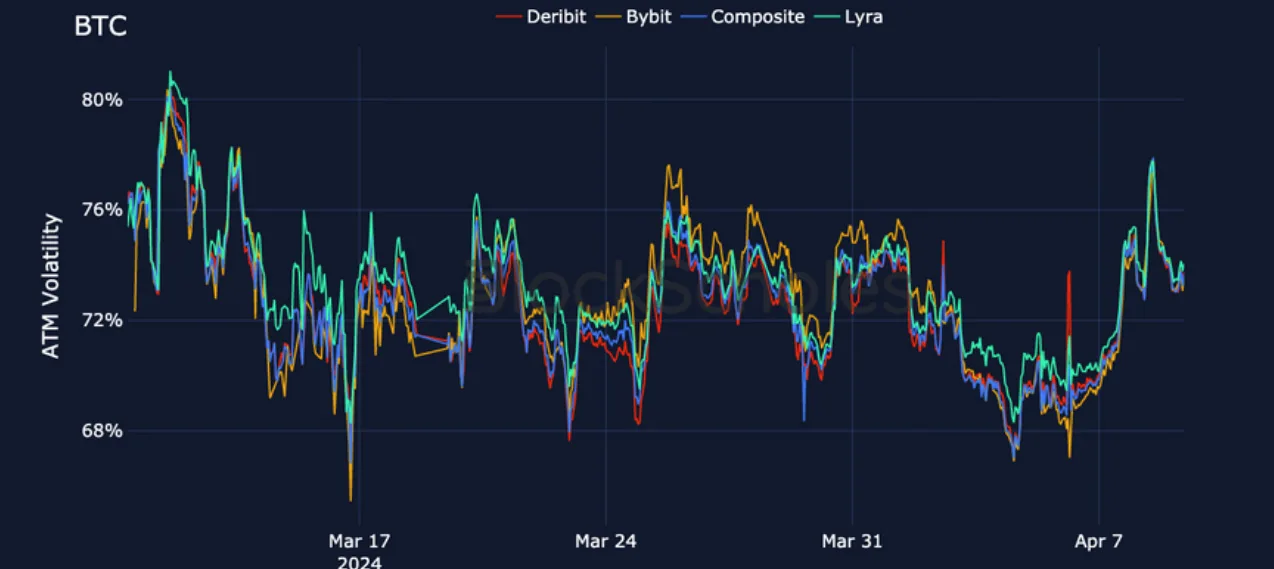Click the 76% y-axis tick label
This screenshot has width=1274, height=569.
[x=103, y=210]
